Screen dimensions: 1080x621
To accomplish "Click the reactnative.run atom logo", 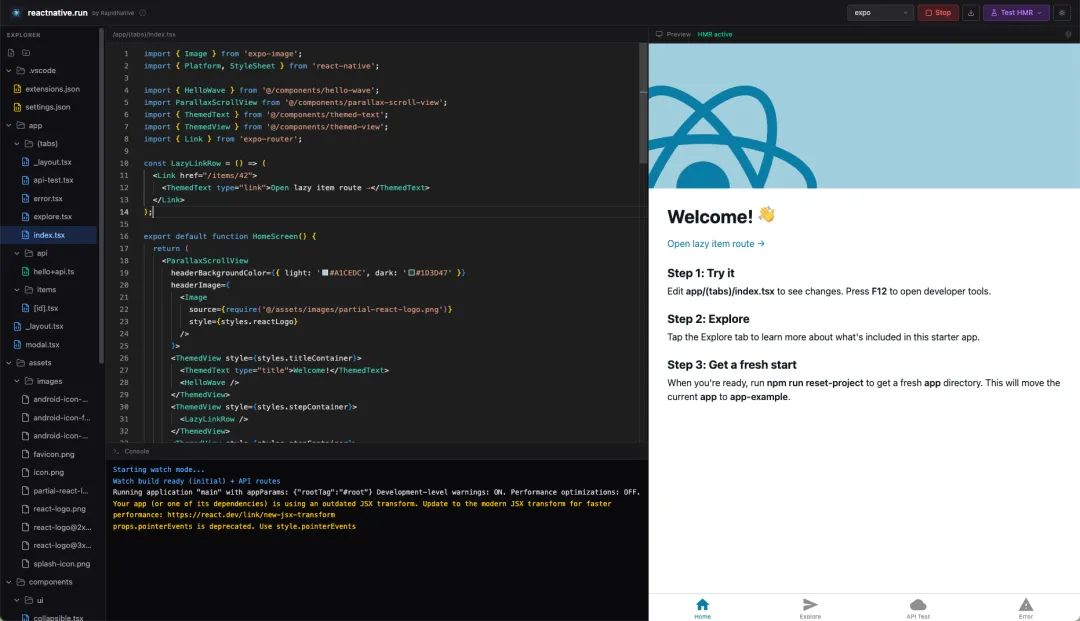I will coord(15,13).
